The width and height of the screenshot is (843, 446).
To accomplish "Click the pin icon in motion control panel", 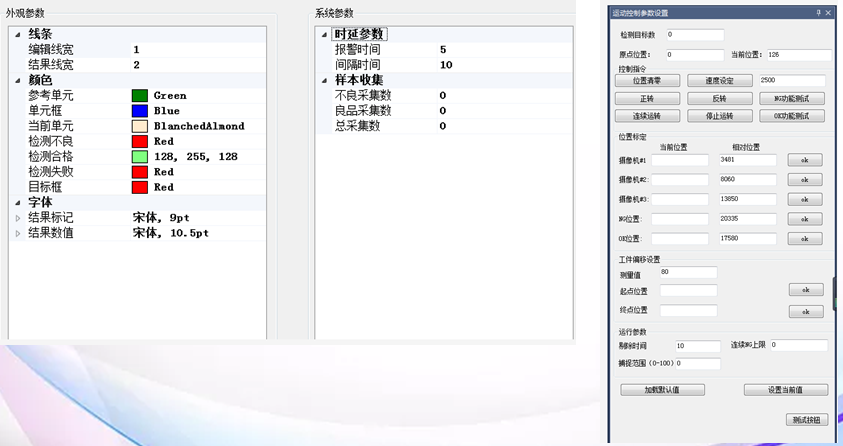I will pos(819,13).
